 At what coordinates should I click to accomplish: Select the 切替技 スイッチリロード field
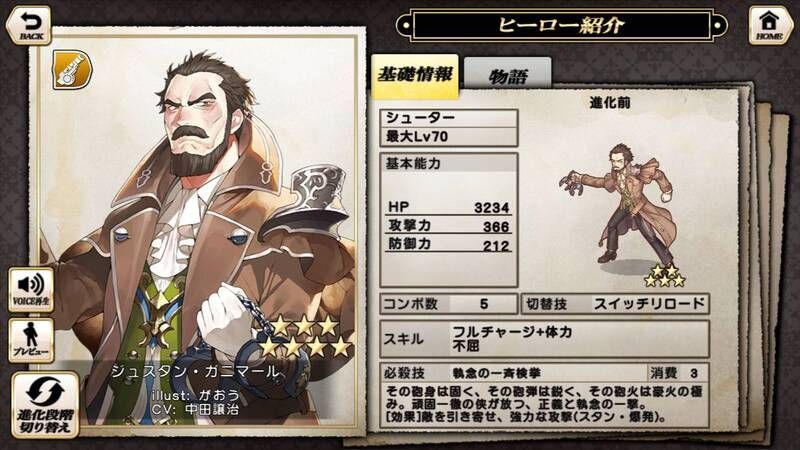click(x=615, y=304)
